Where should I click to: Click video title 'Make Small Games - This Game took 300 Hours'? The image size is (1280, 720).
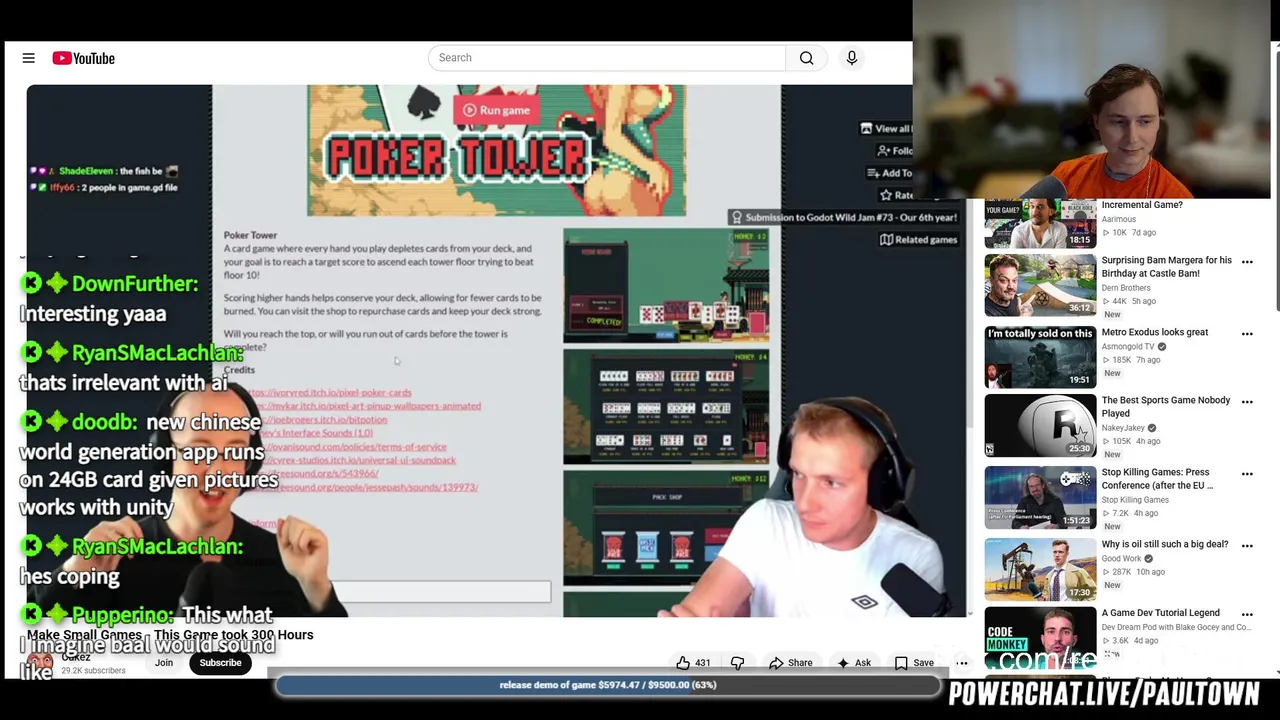click(170, 635)
